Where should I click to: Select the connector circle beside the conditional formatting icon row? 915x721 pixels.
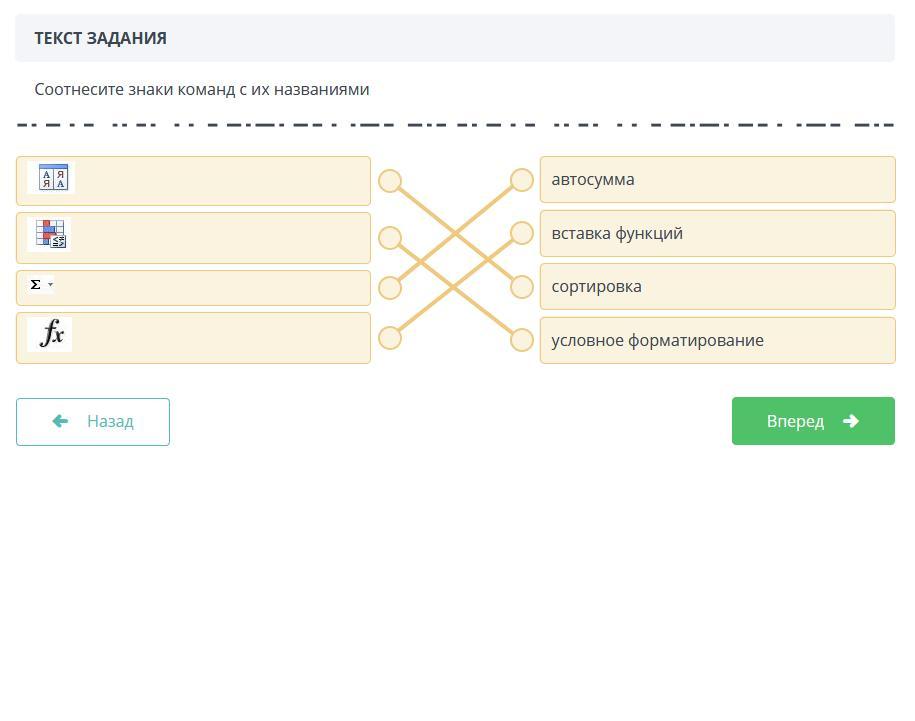(x=390, y=238)
